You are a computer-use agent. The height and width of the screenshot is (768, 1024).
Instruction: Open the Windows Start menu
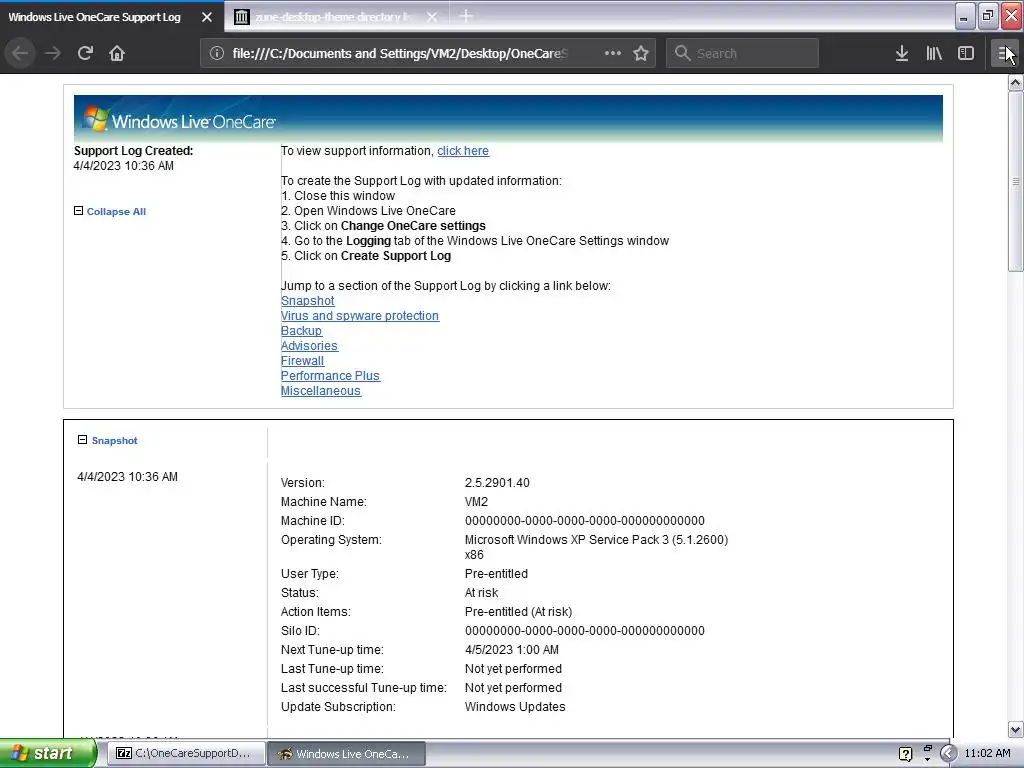click(x=47, y=754)
